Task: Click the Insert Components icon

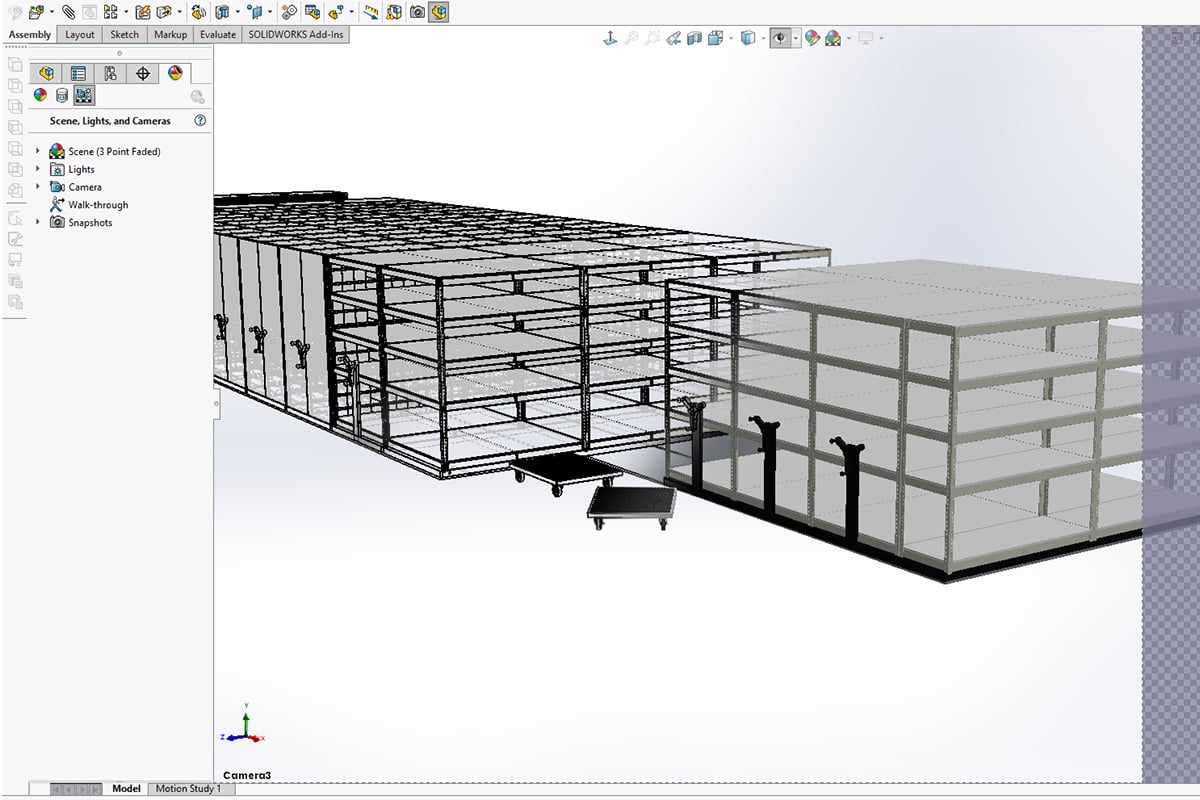Action: click(36, 13)
